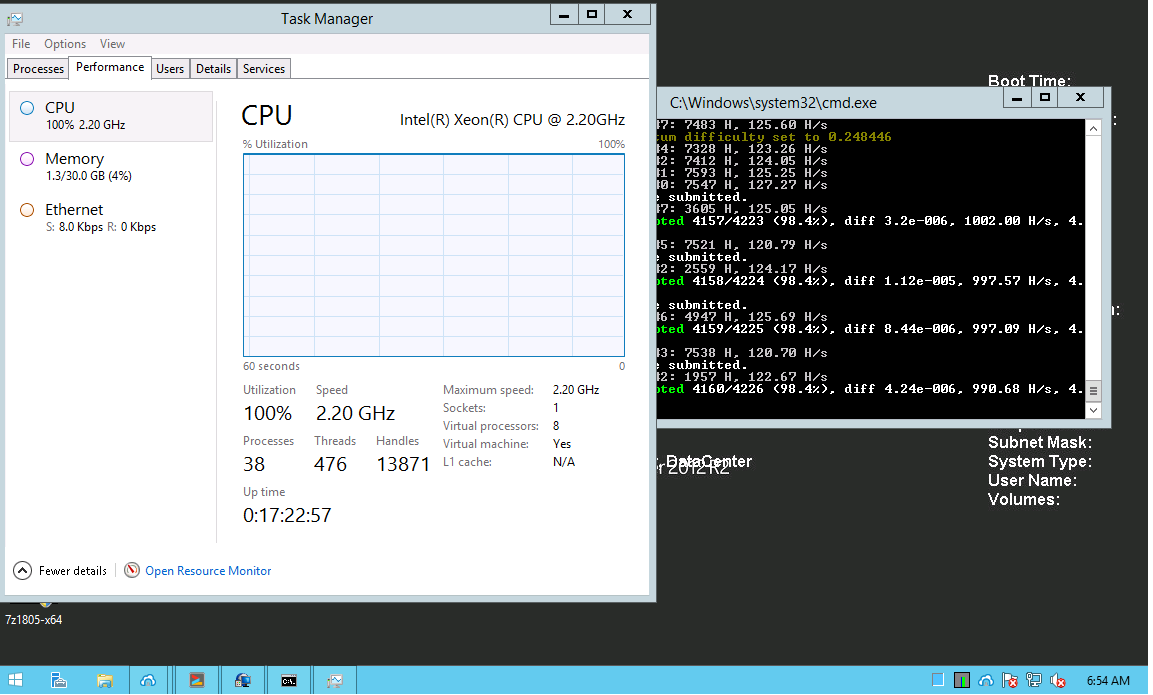Open the cloud app on the taskbar

[x=149, y=680]
